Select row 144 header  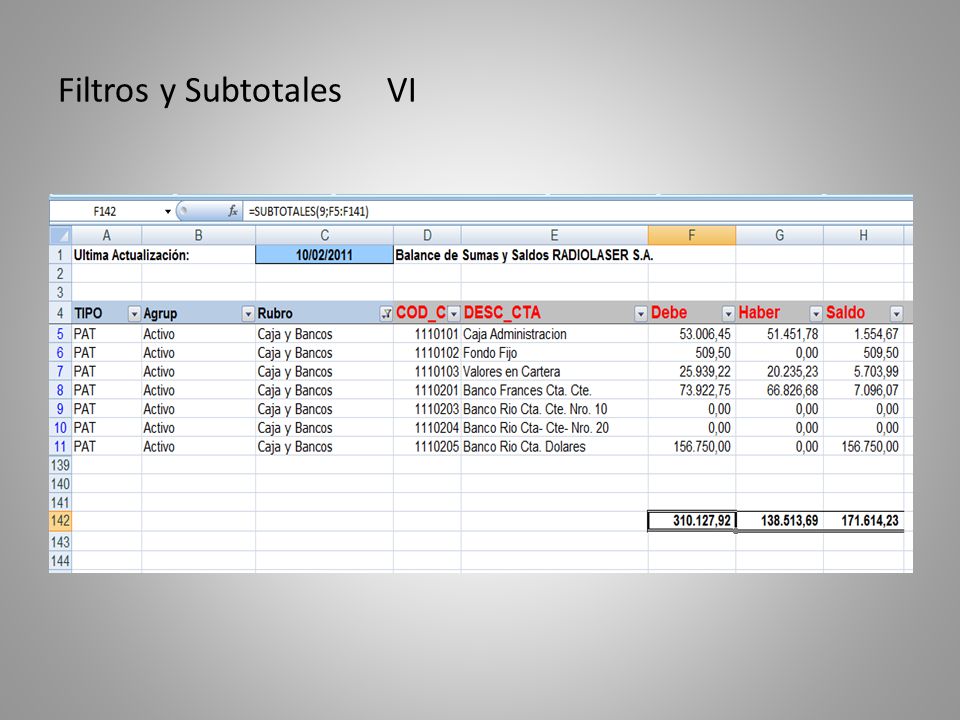[x=60, y=561]
